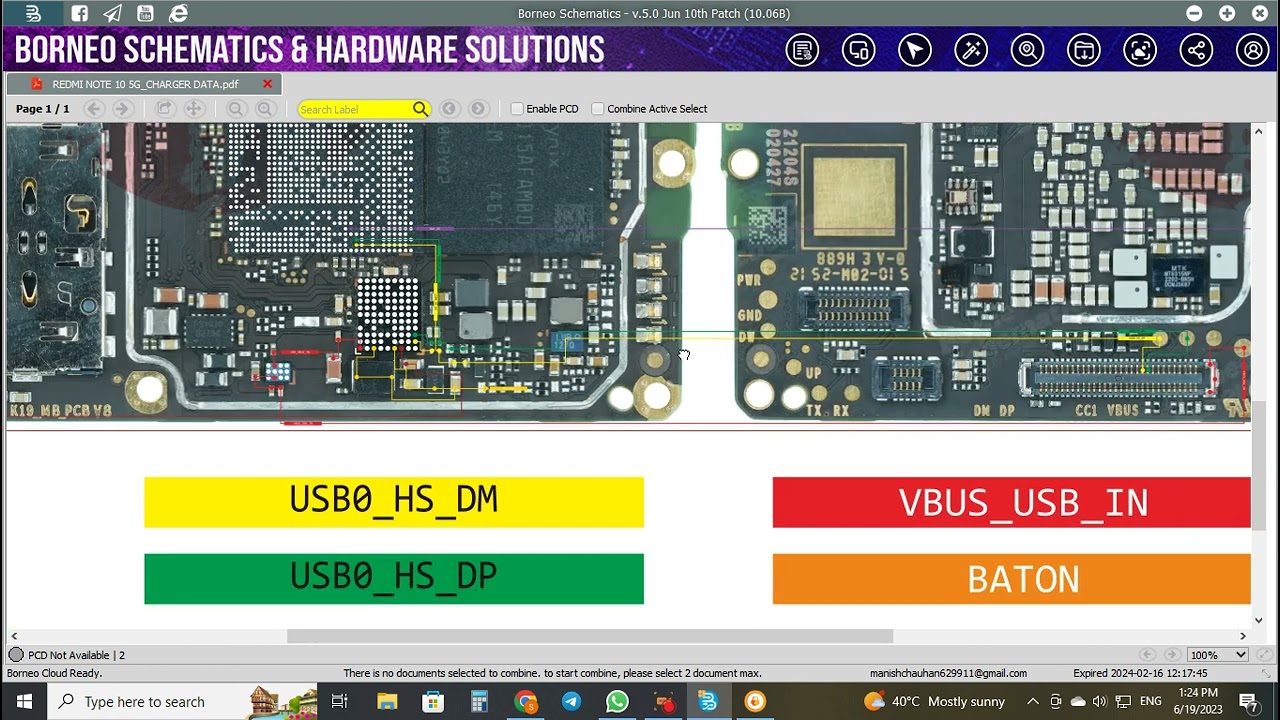Click the zoom in magnifier icon
1280x720 pixels.
click(265, 109)
